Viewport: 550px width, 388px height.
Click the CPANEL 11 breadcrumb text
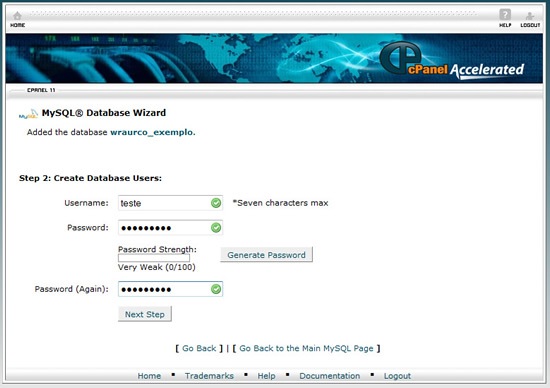coord(41,90)
